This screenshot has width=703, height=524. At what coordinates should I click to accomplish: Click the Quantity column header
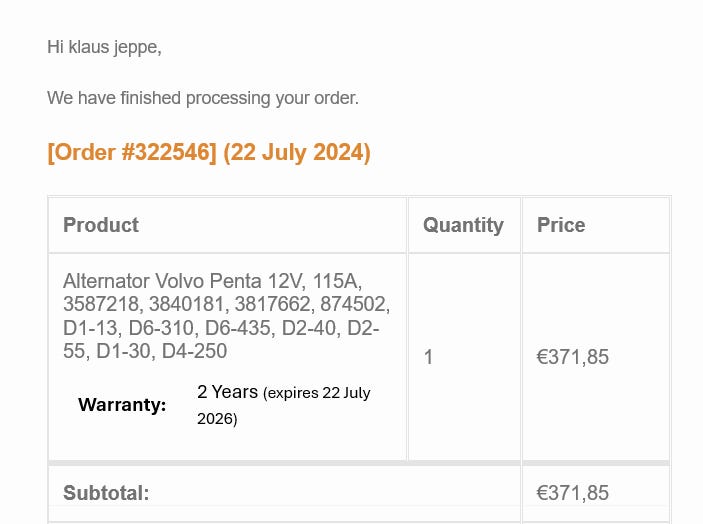(x=463, y=225)
